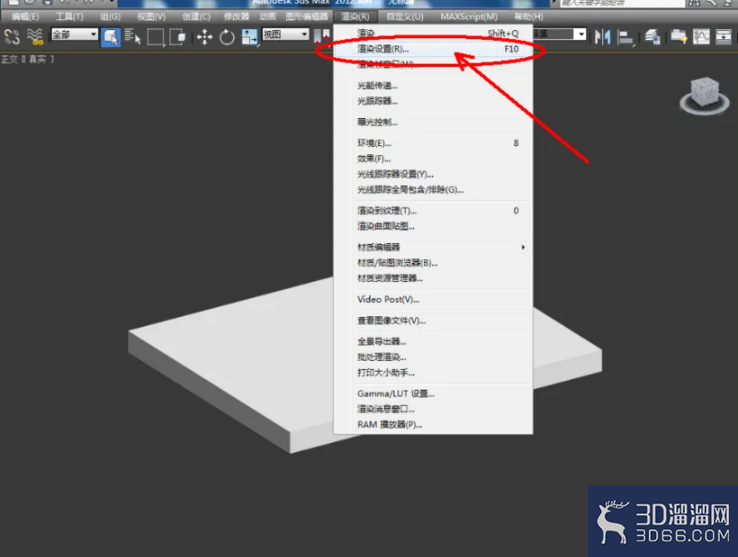Click the Mirror tool icon
The image size is (738, 557).
point(602,37)
